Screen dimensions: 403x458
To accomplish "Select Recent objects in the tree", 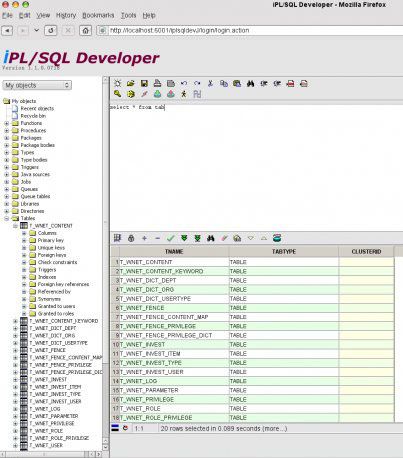I will coord(37,109).
